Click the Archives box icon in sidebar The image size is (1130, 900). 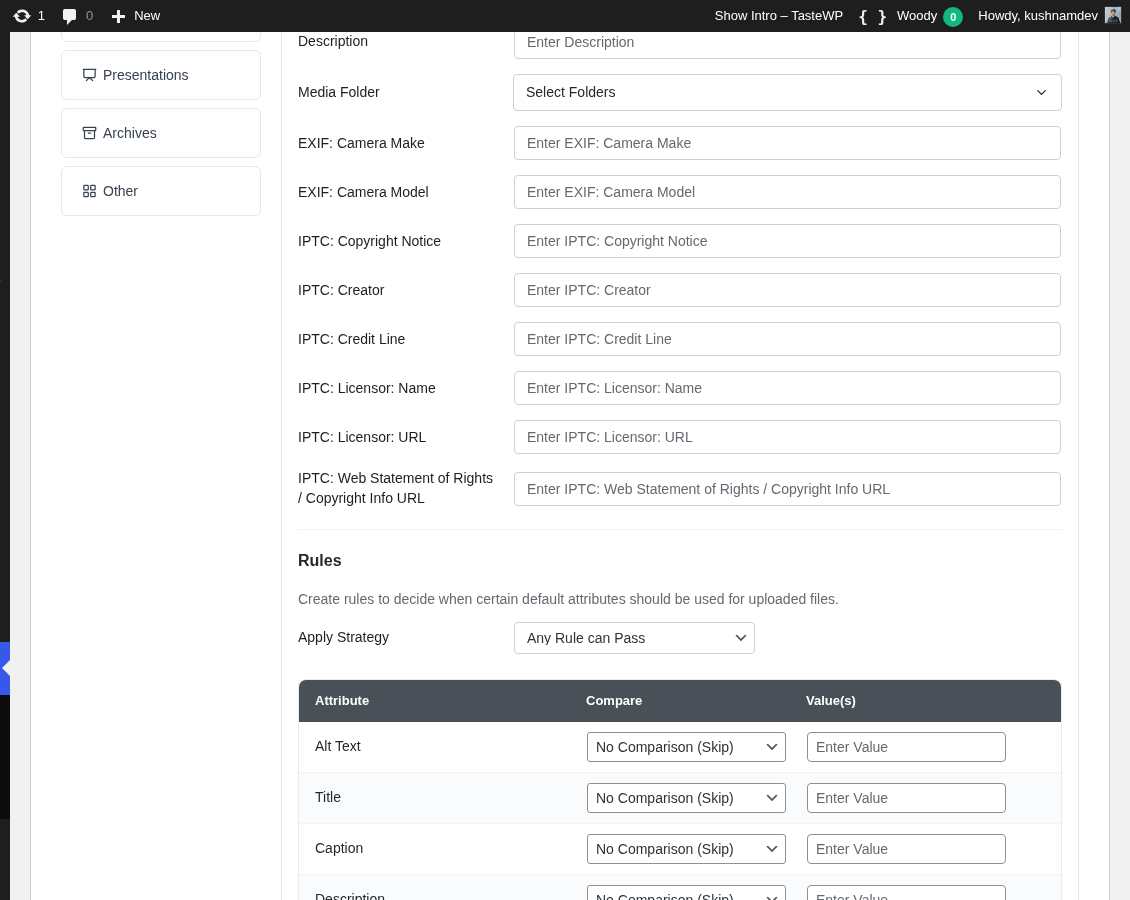pos(90,133)
